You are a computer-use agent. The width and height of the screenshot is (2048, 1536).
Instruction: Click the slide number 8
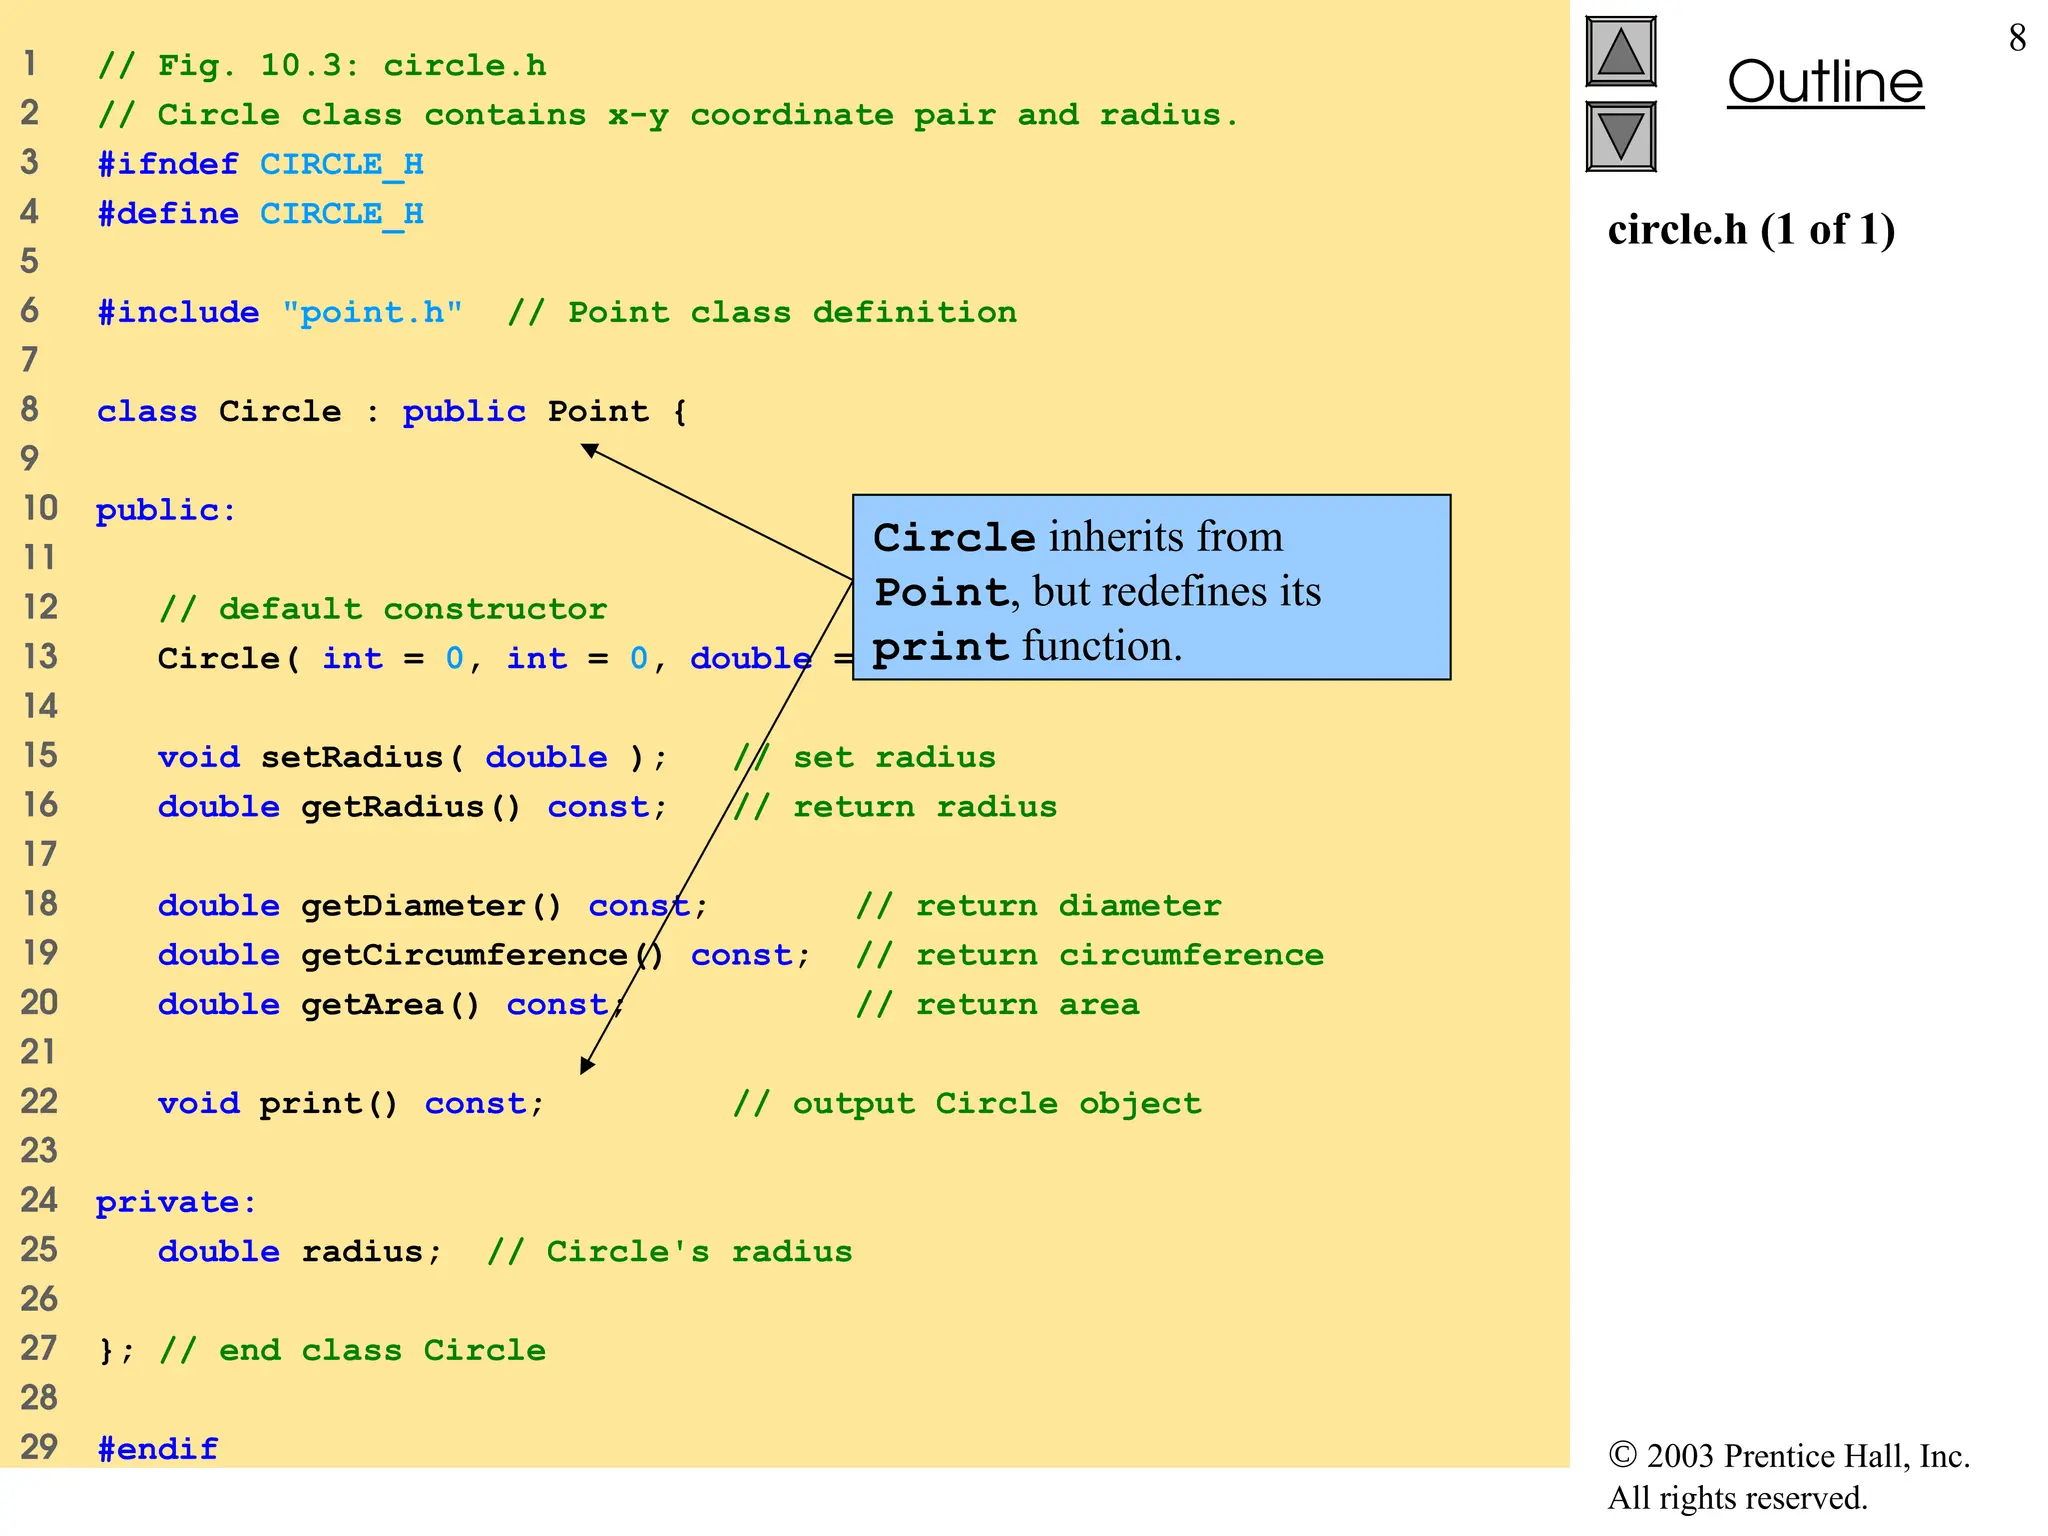[x=2016, y=38]
